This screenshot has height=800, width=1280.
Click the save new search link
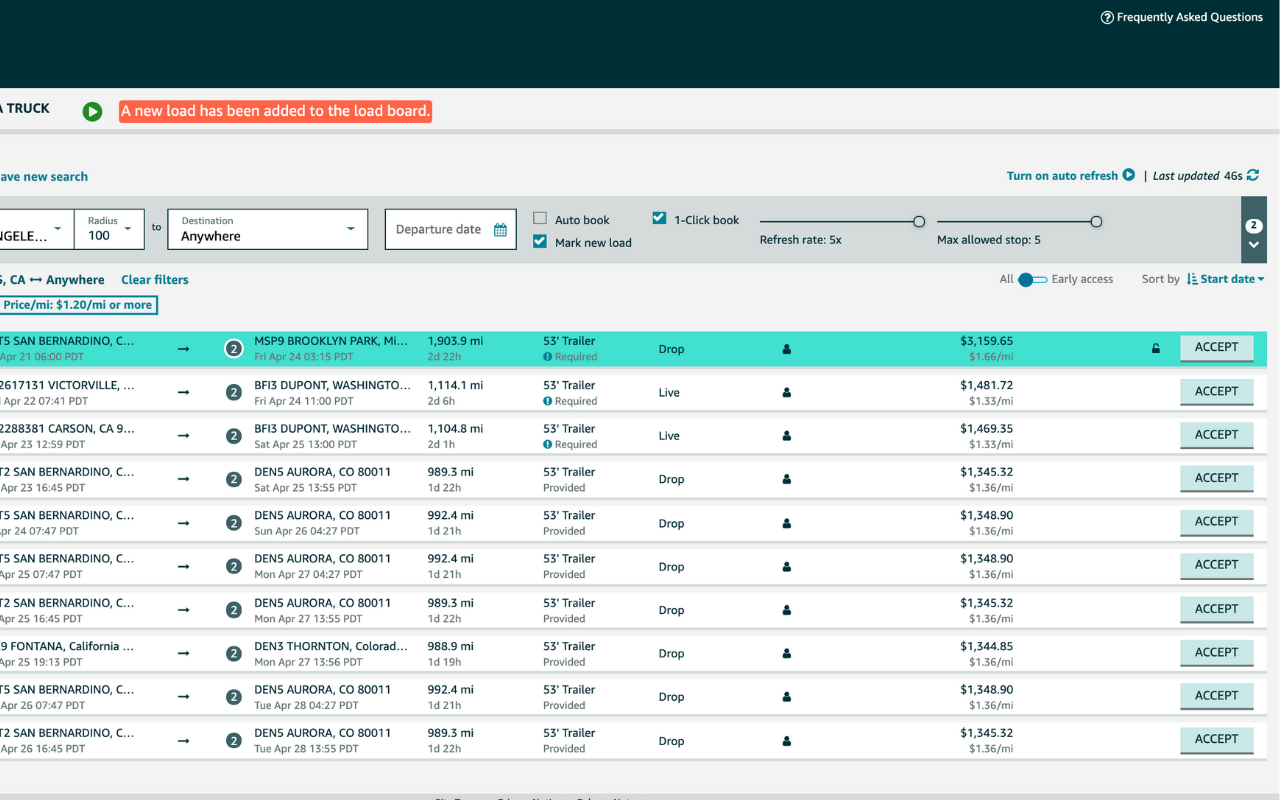coord(44,177)
